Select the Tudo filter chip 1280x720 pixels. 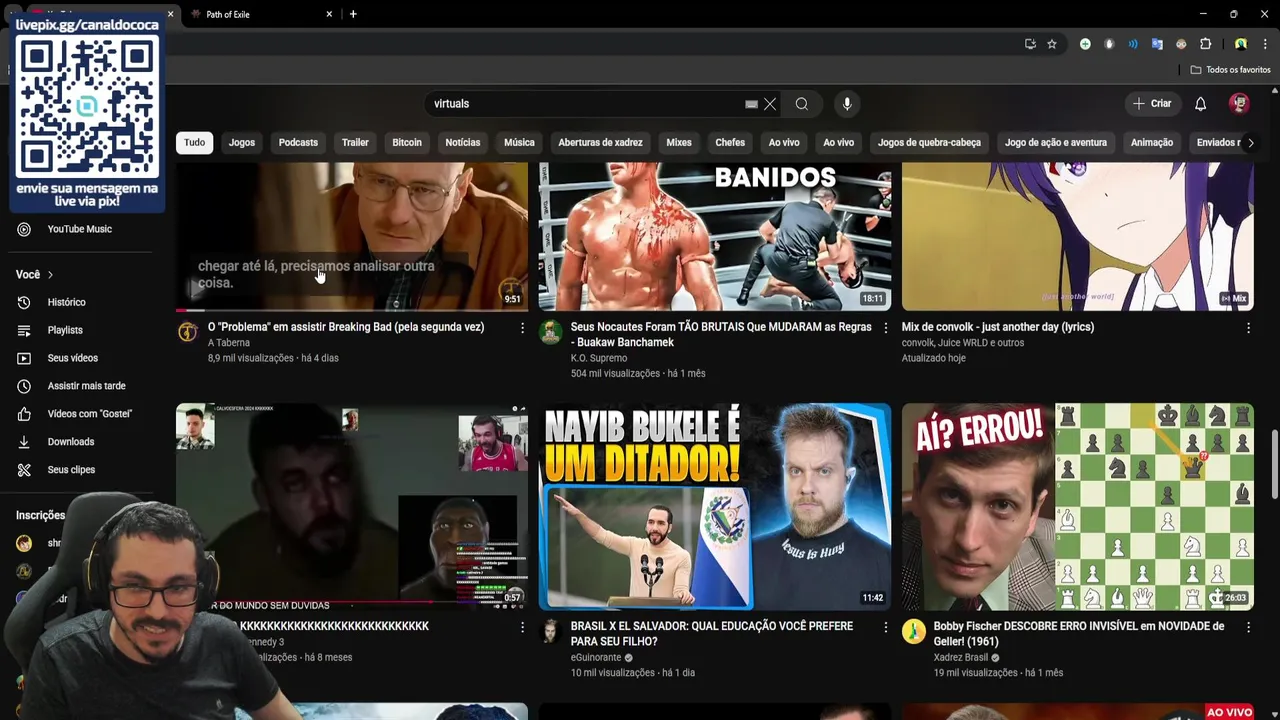coord(194,142)
